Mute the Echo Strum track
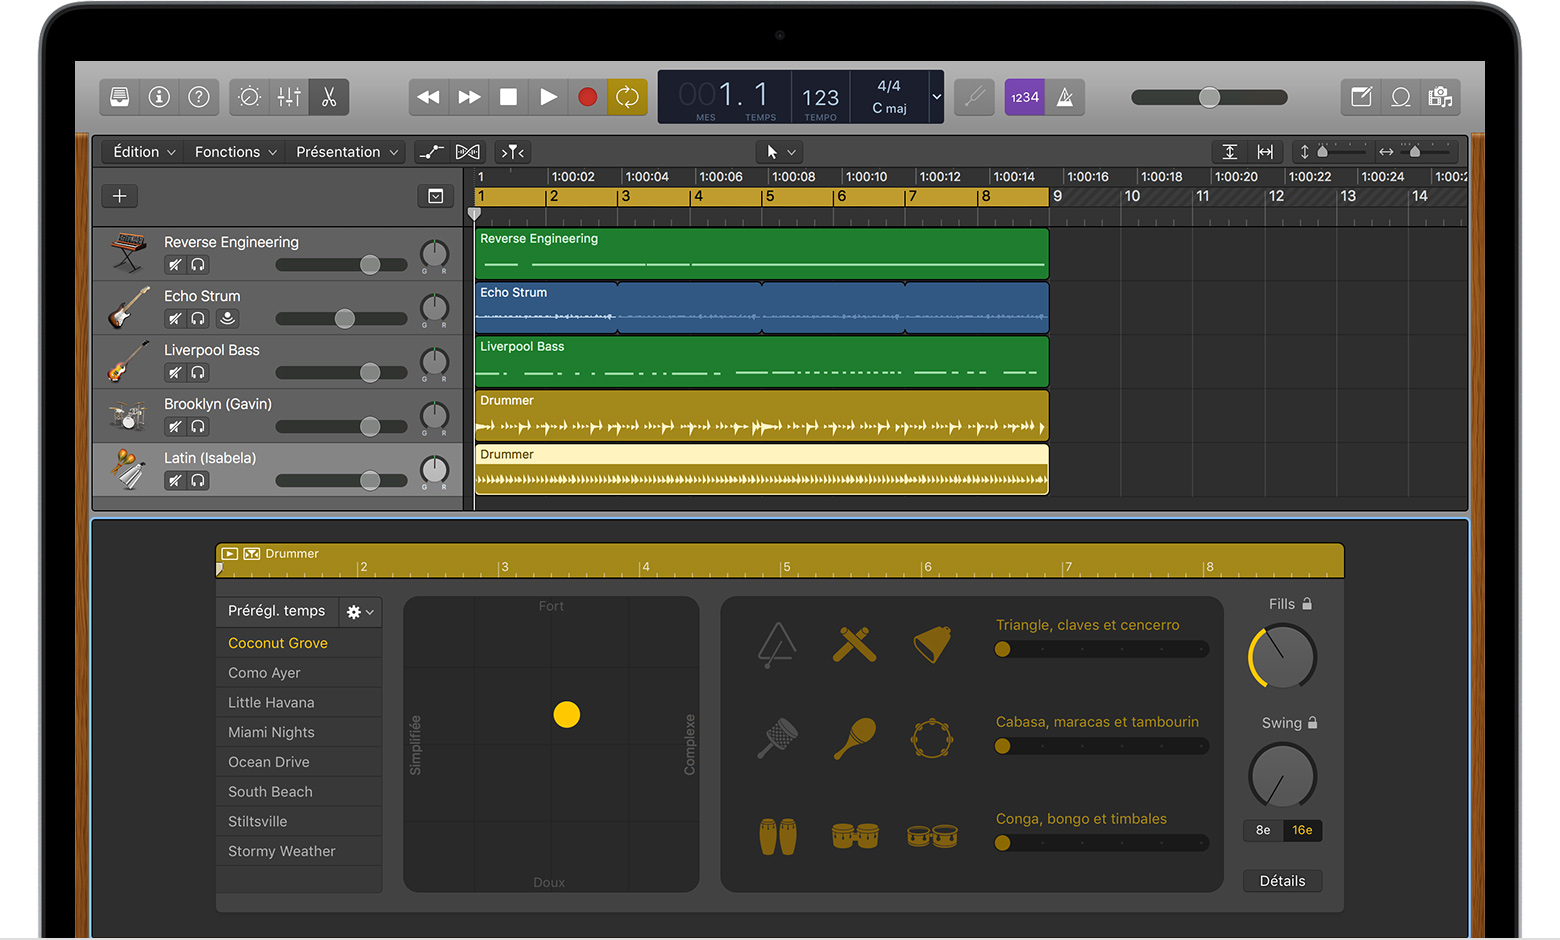The image size is (1560, 940). pos(175,319)
